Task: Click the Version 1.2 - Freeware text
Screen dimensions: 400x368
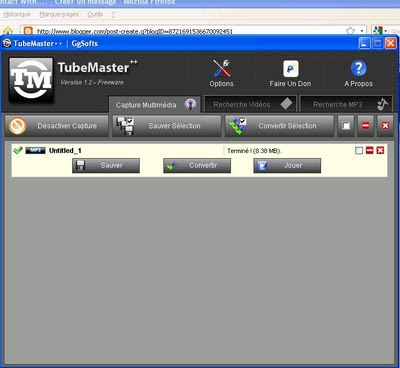Action: pyautogui.click(x=92, y=82)
